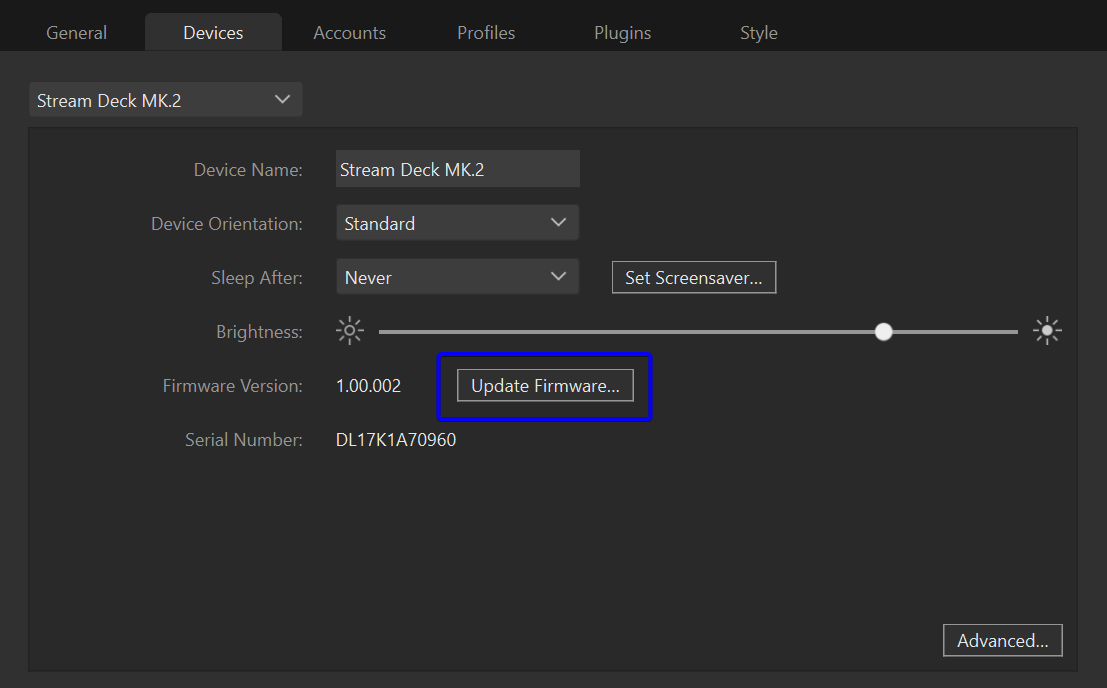Click the low brightness sun icon

coord(349,331)
